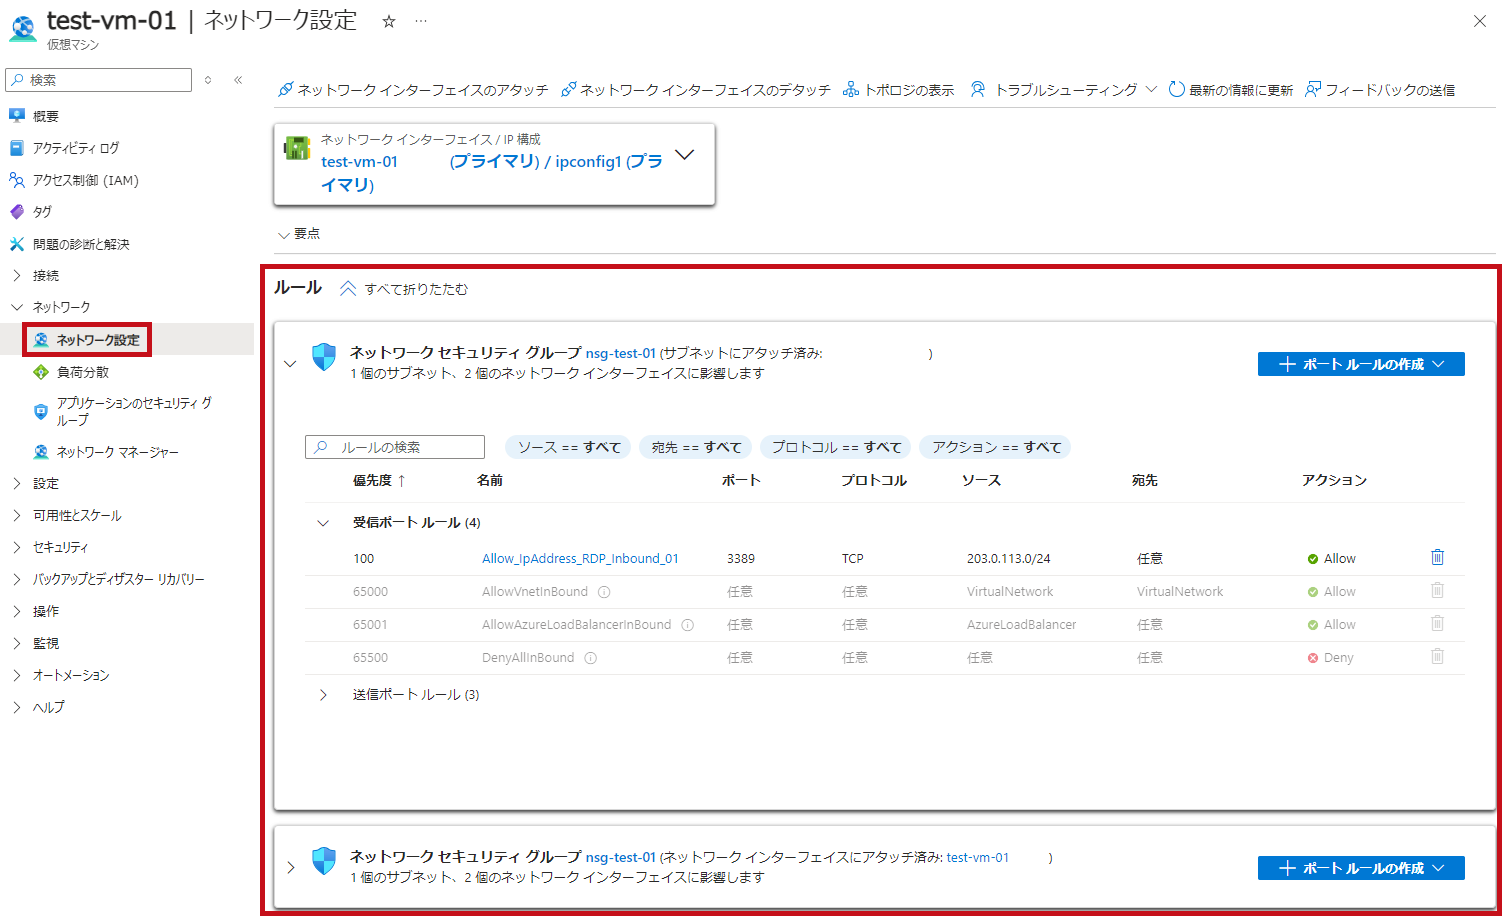This screenshot has width=1505, height=917.
Task: Click the 名前 column header
Action: click(490, 480)
